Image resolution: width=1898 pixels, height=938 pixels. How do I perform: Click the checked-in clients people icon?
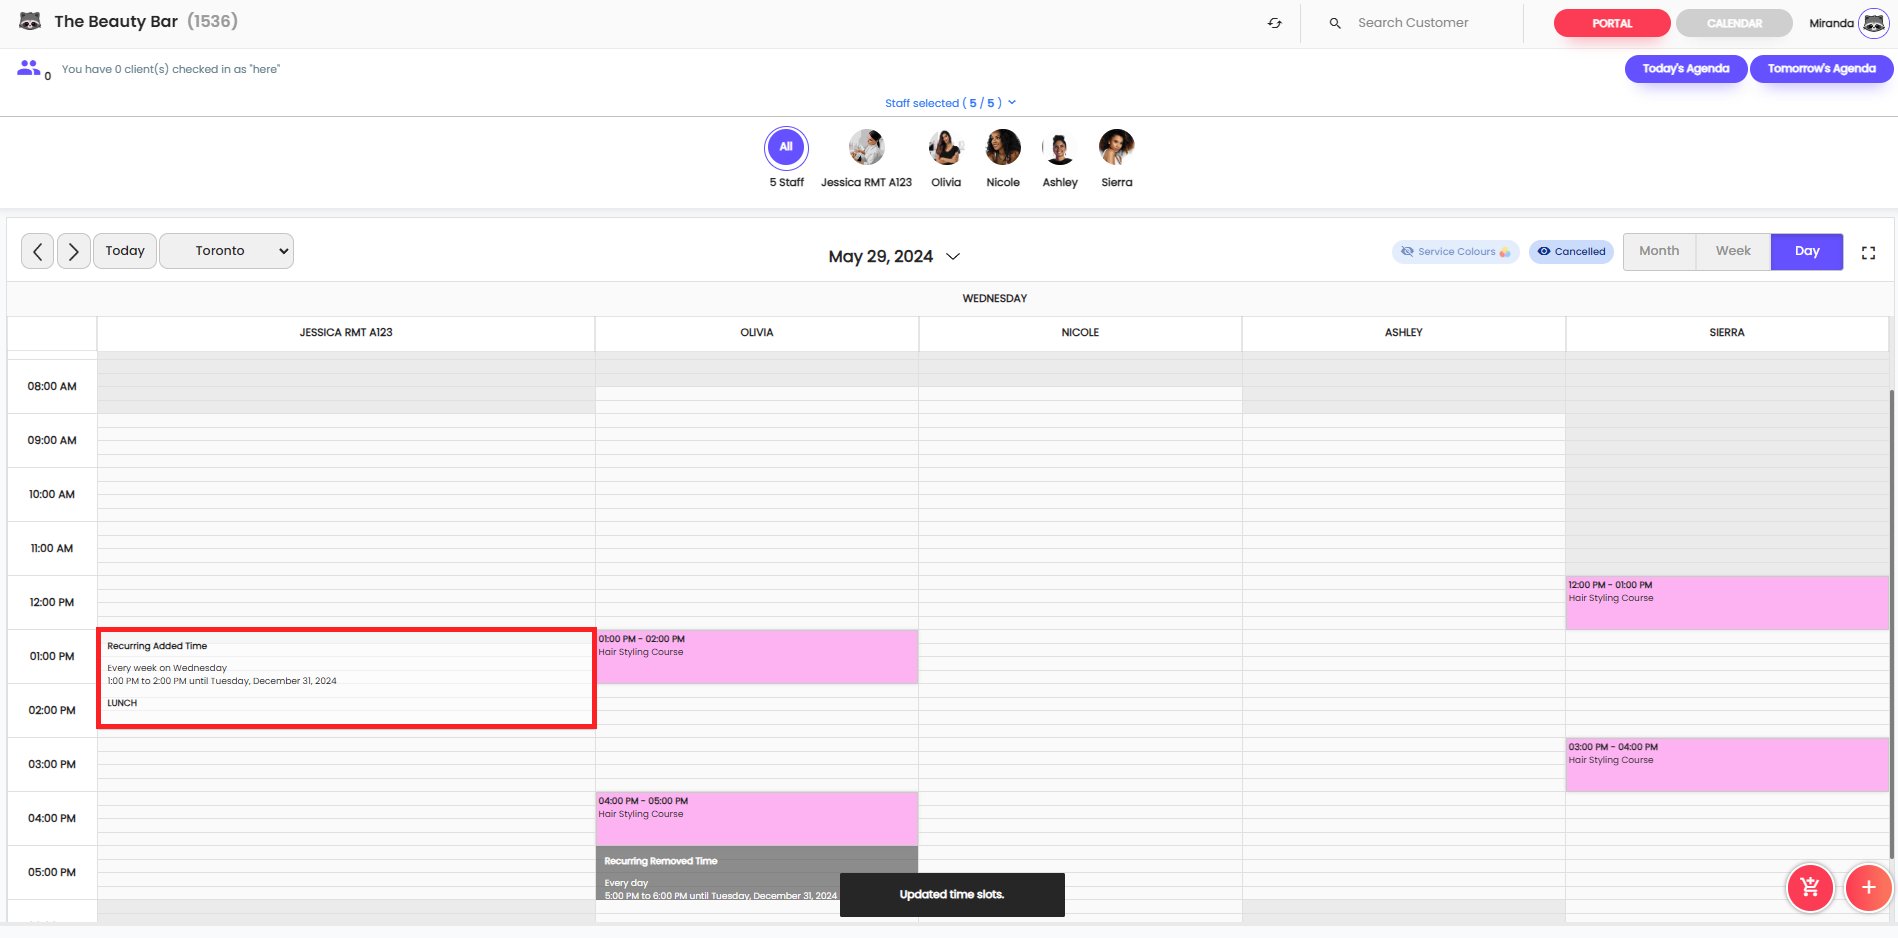click(x=29, y=68)
